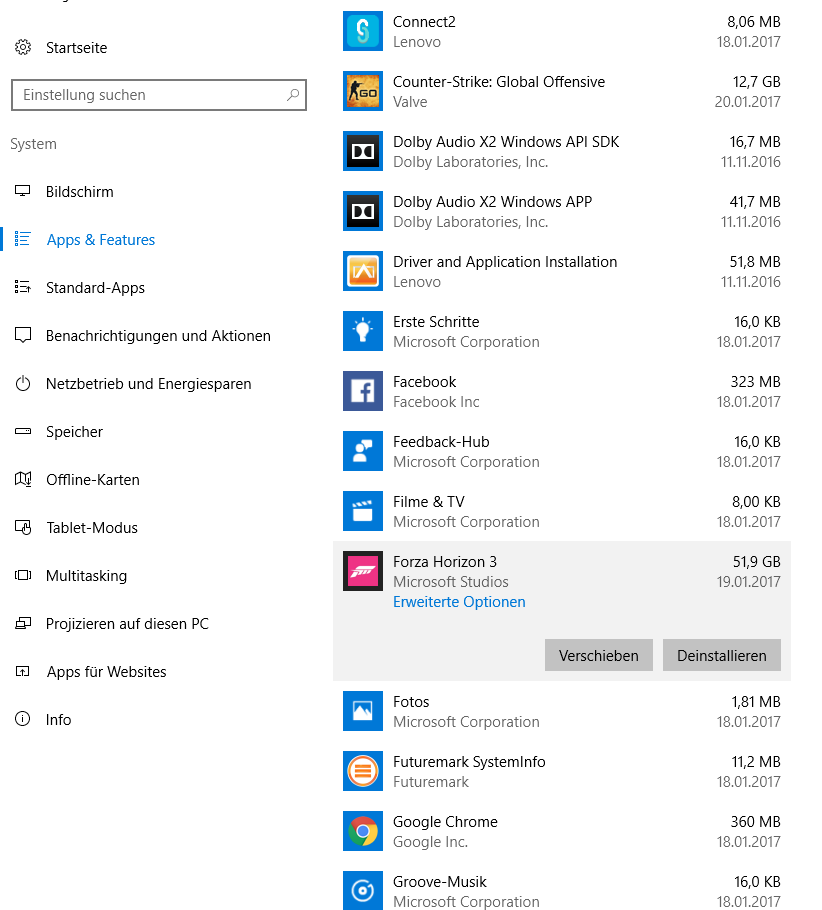The height and width of the screenshot is (910, 822).
Task: Click the Info circle icon
Action: coord(23,719)
